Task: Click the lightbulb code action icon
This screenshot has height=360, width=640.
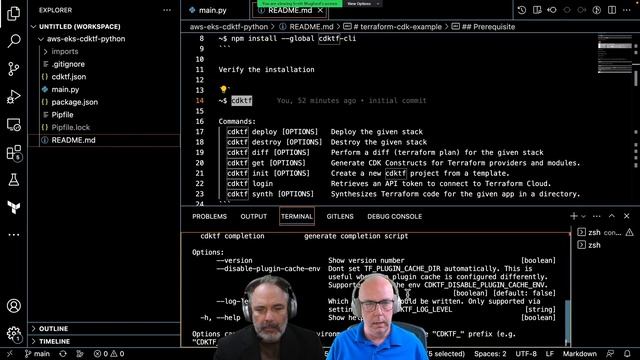Action: click(223, 89)
